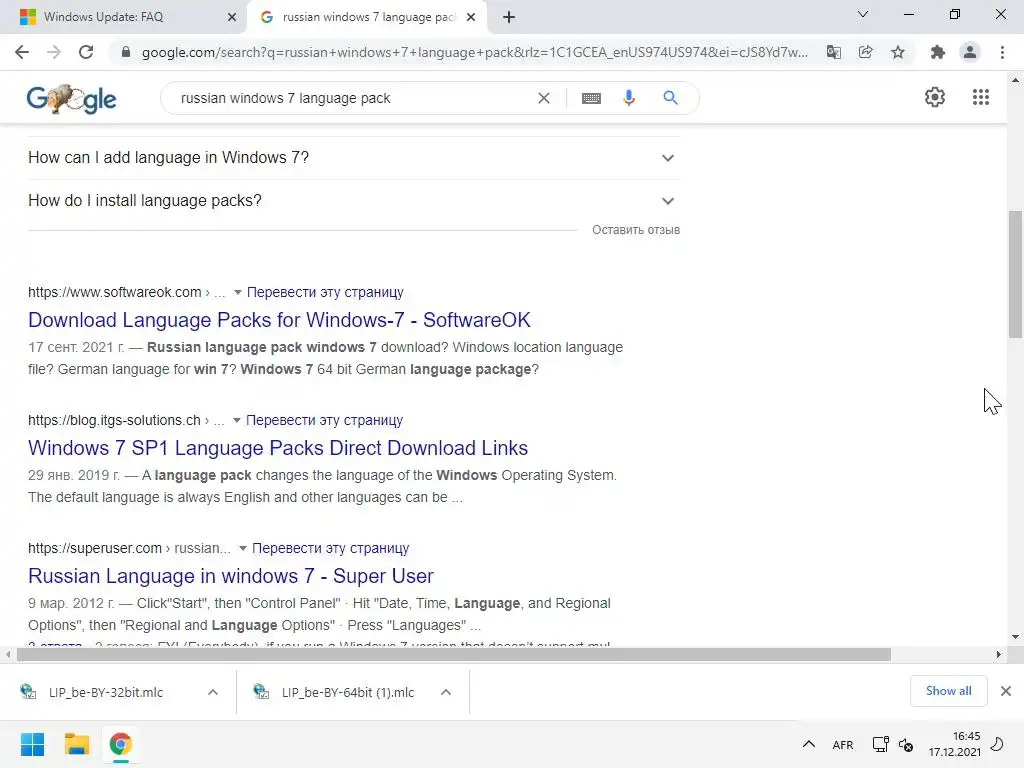The width and height of the screenshot is (1024, 768).
Task: Click the blue search magnifier button
Action: point(670,98)
